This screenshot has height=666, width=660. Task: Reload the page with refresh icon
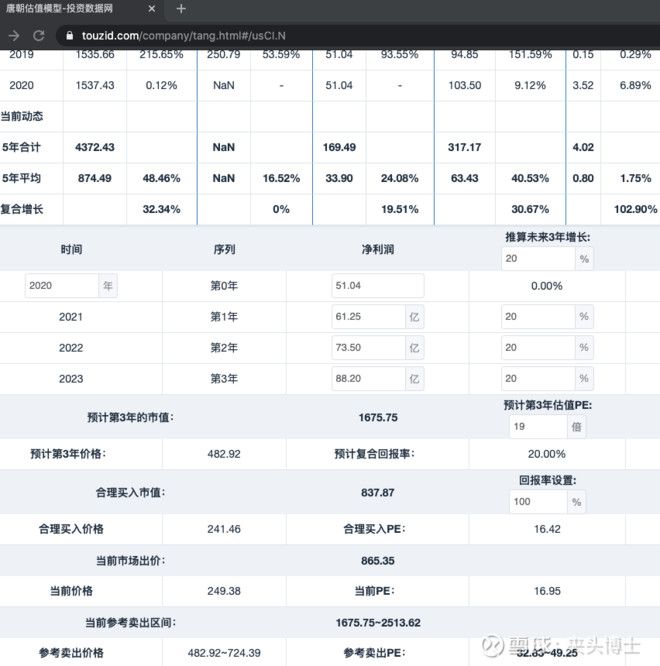[x=39, y=36]
